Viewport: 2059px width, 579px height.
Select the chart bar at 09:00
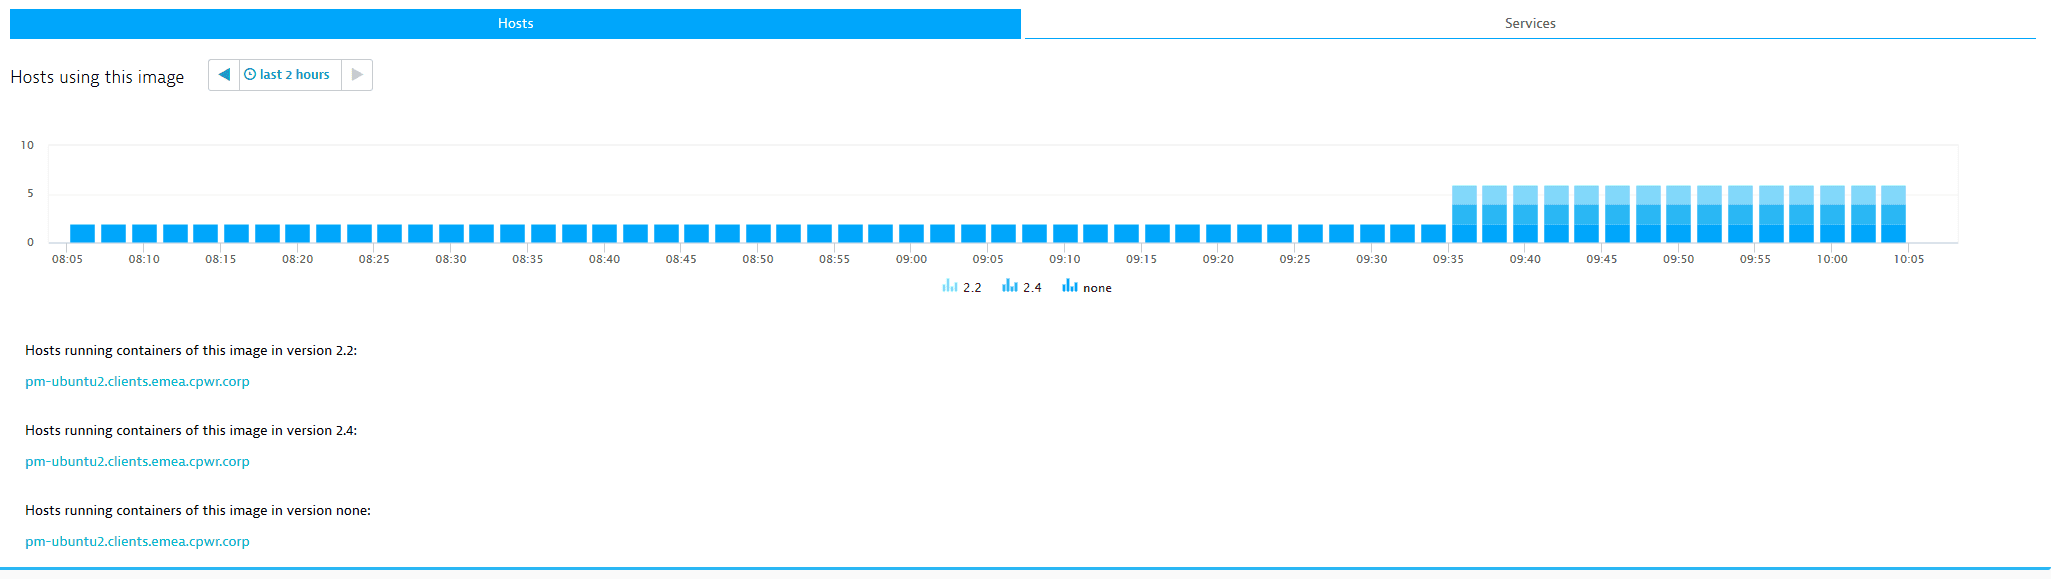pos(911,233)
